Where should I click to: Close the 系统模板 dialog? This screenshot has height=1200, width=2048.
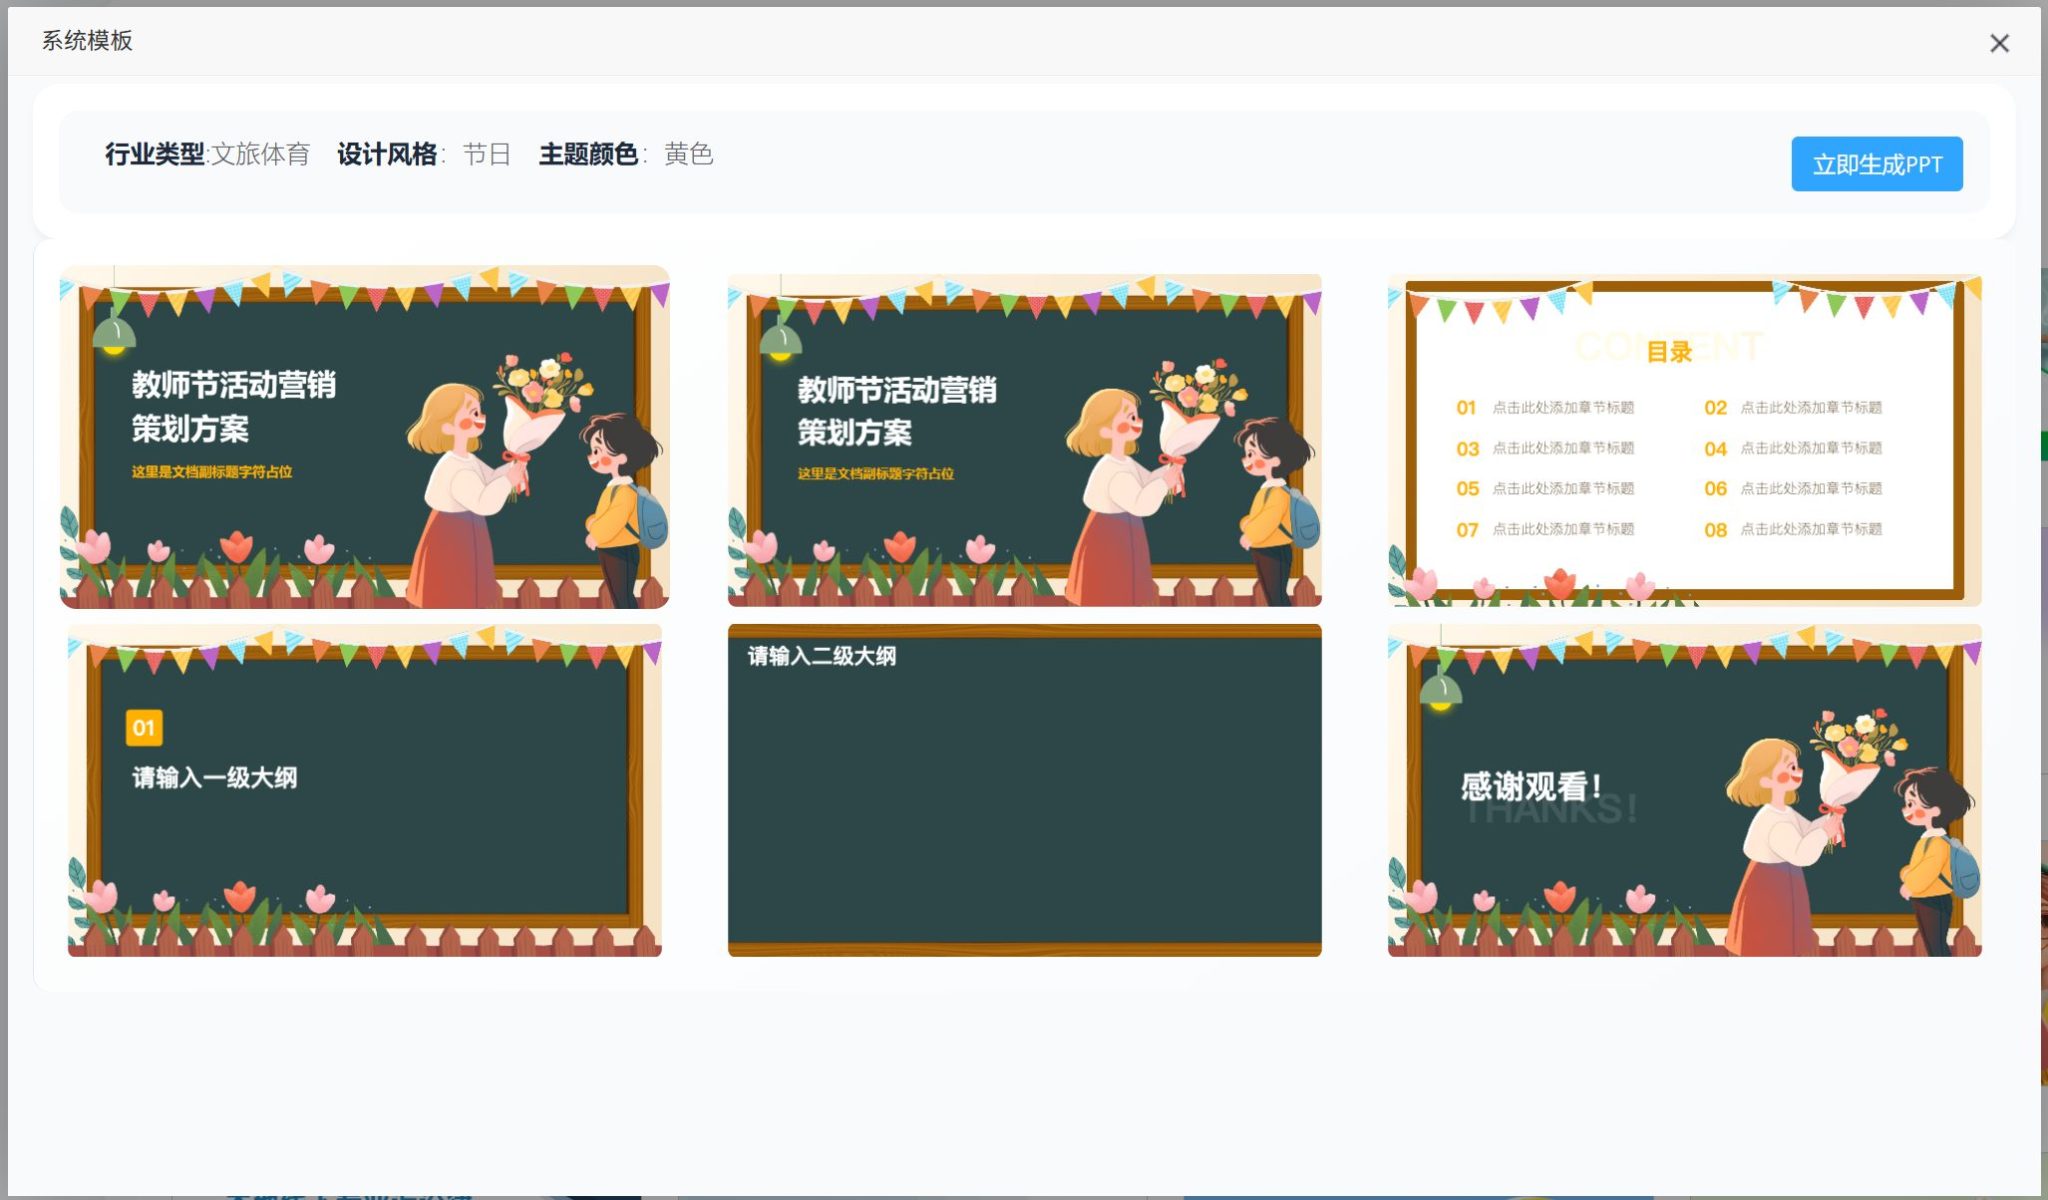click(1998, 44)
